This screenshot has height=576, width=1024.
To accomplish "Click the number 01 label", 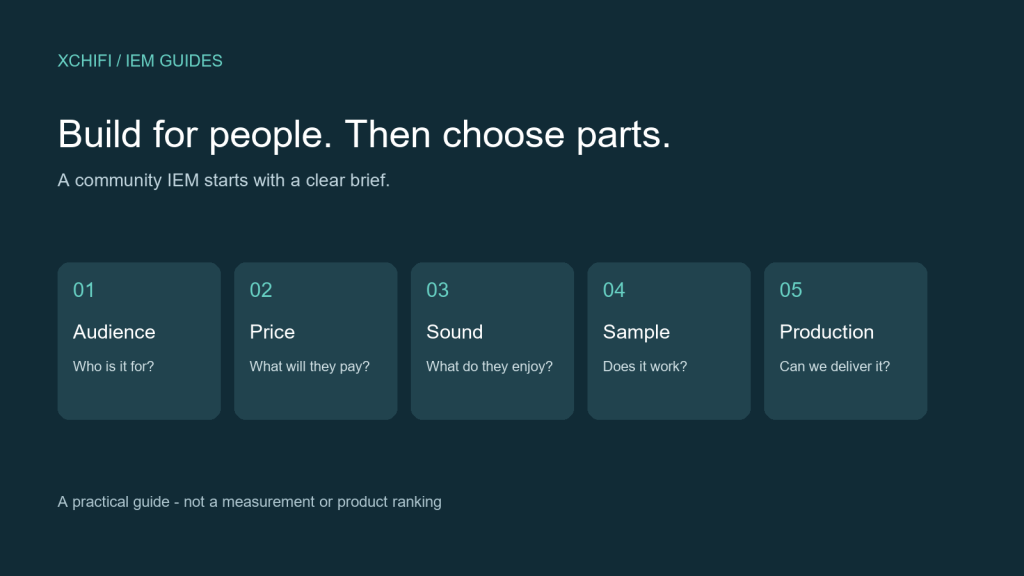I will tap(84, 290).
